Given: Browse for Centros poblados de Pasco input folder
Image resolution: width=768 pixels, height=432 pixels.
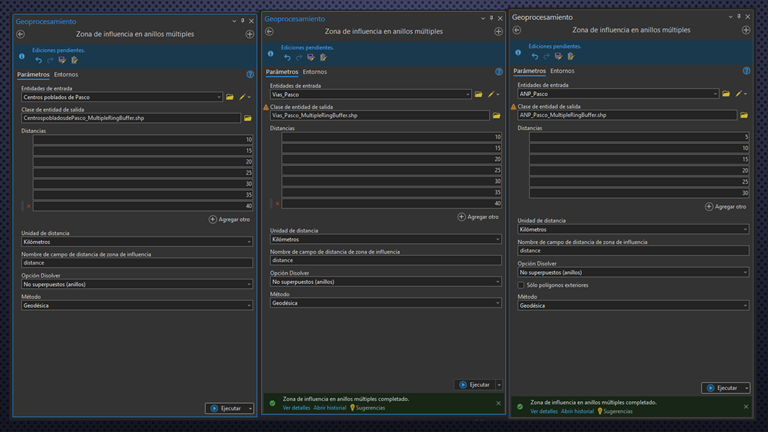Looking at the screenshot, I should [230, 97].
